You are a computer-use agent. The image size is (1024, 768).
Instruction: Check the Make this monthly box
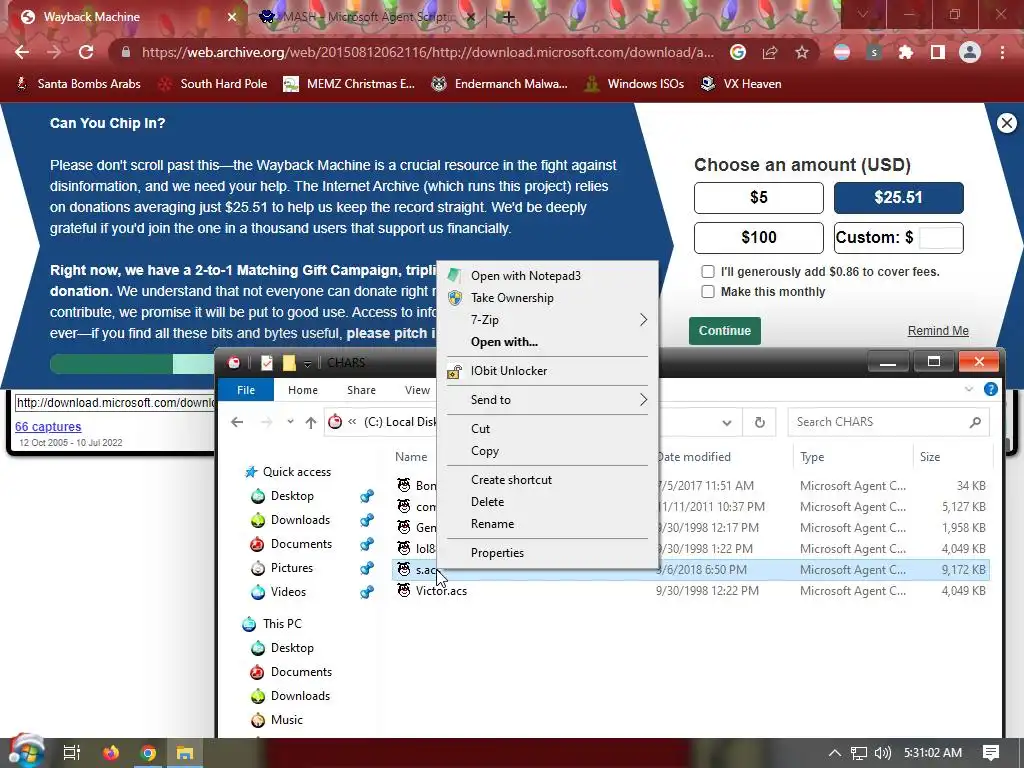click(708, 292)
